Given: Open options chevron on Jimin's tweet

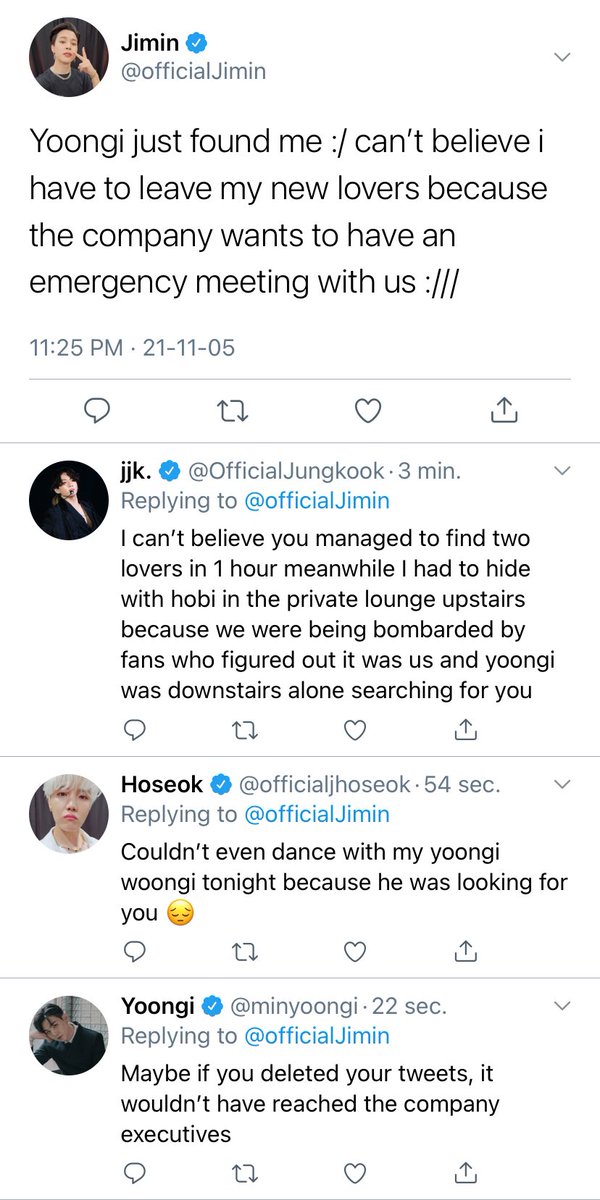Looking at the screenshot, I should pos(563,57).
